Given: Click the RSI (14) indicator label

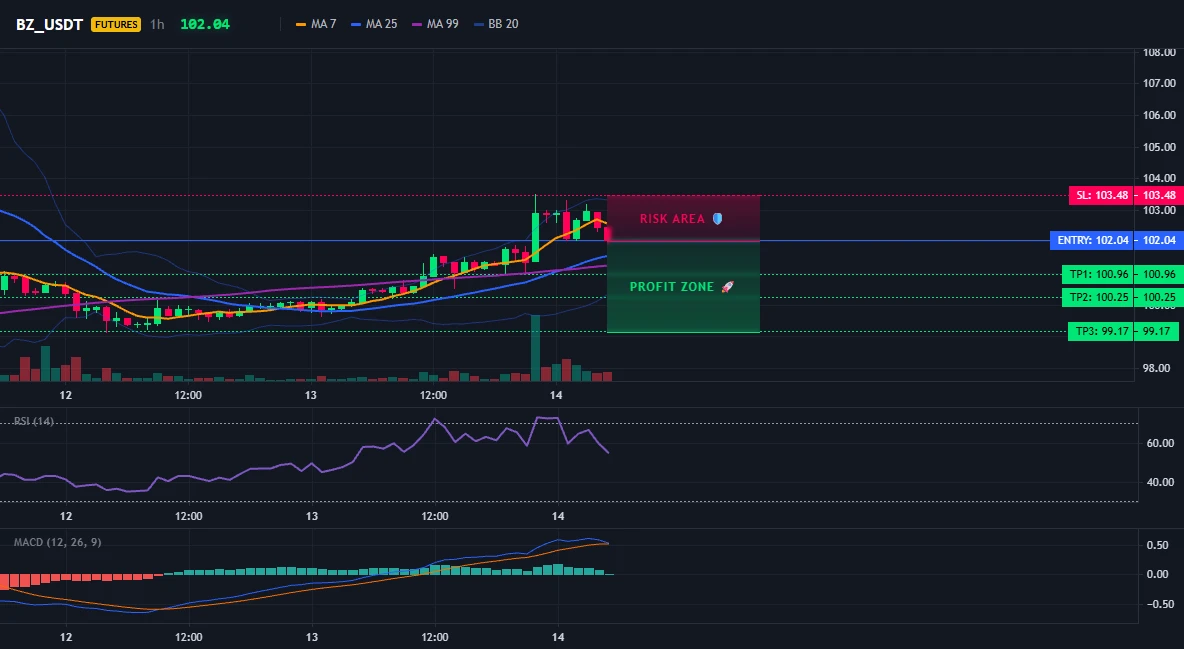Looking at the screenshot, I should coord(34,421).
